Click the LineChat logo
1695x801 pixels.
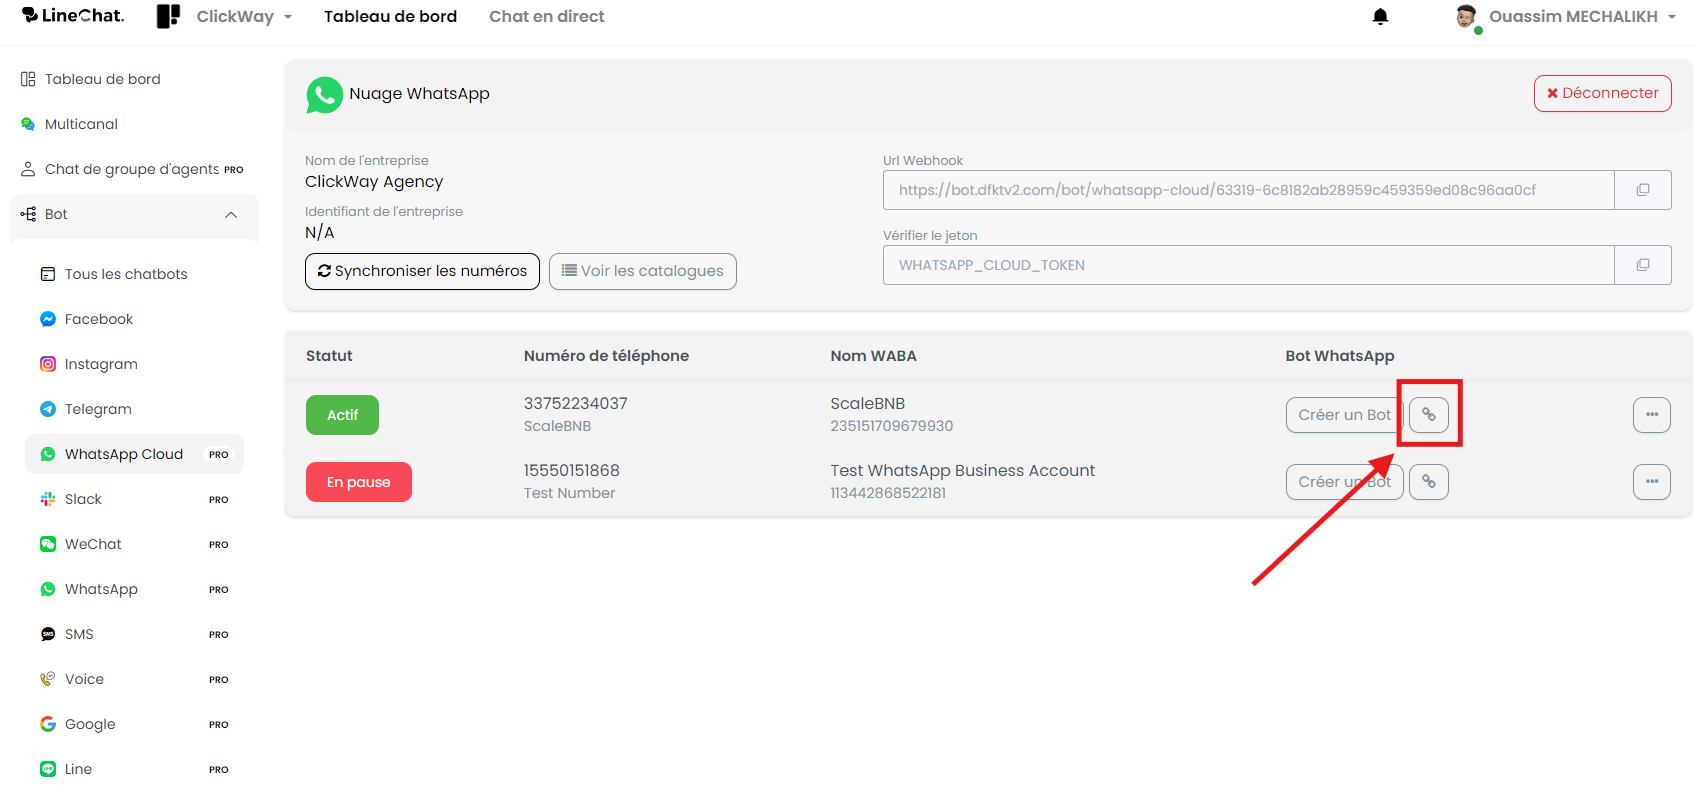tap(73, 16)
